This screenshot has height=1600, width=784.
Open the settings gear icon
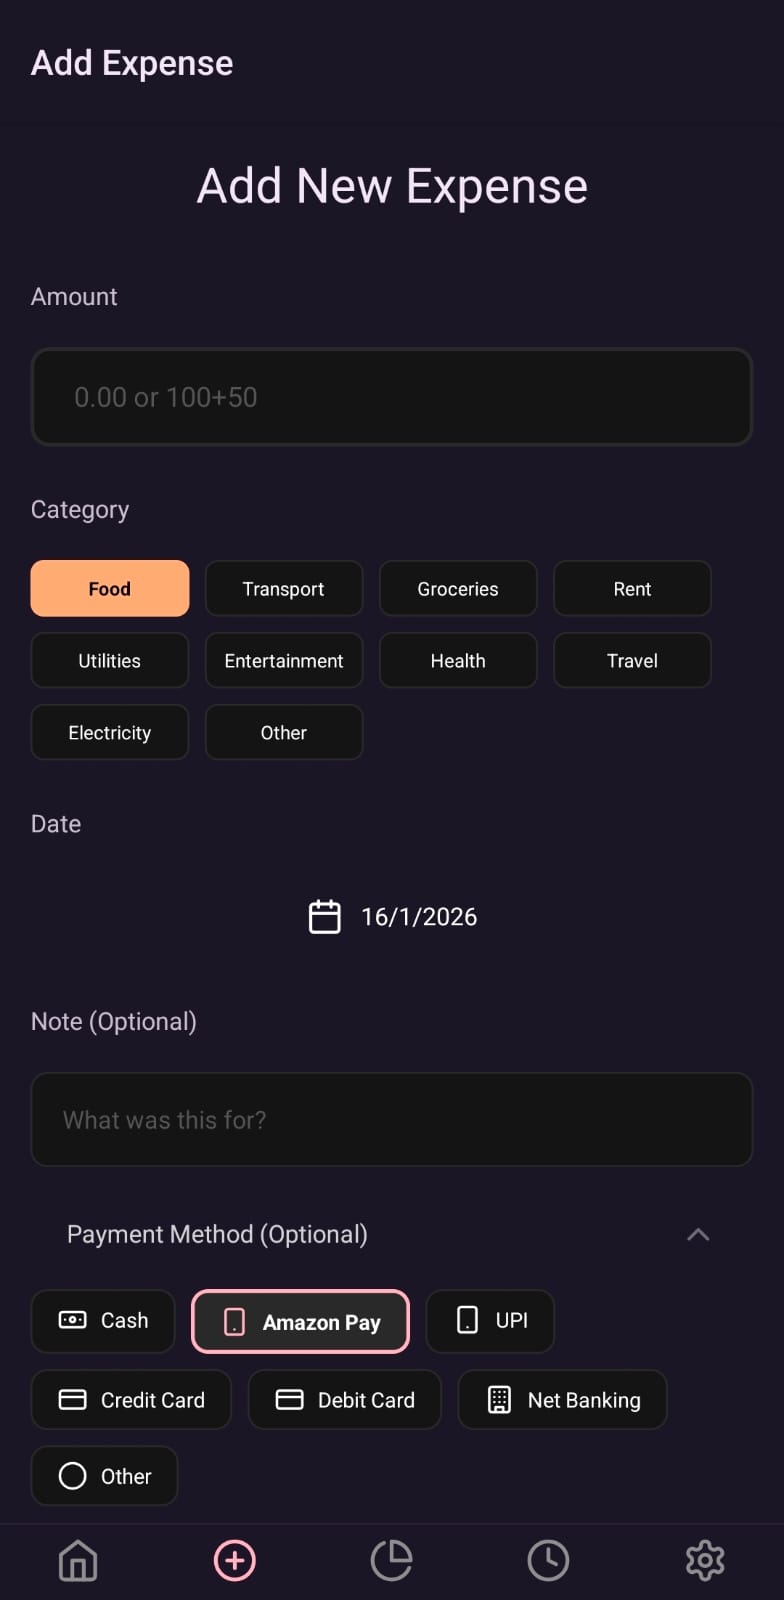coord(705,1560)
